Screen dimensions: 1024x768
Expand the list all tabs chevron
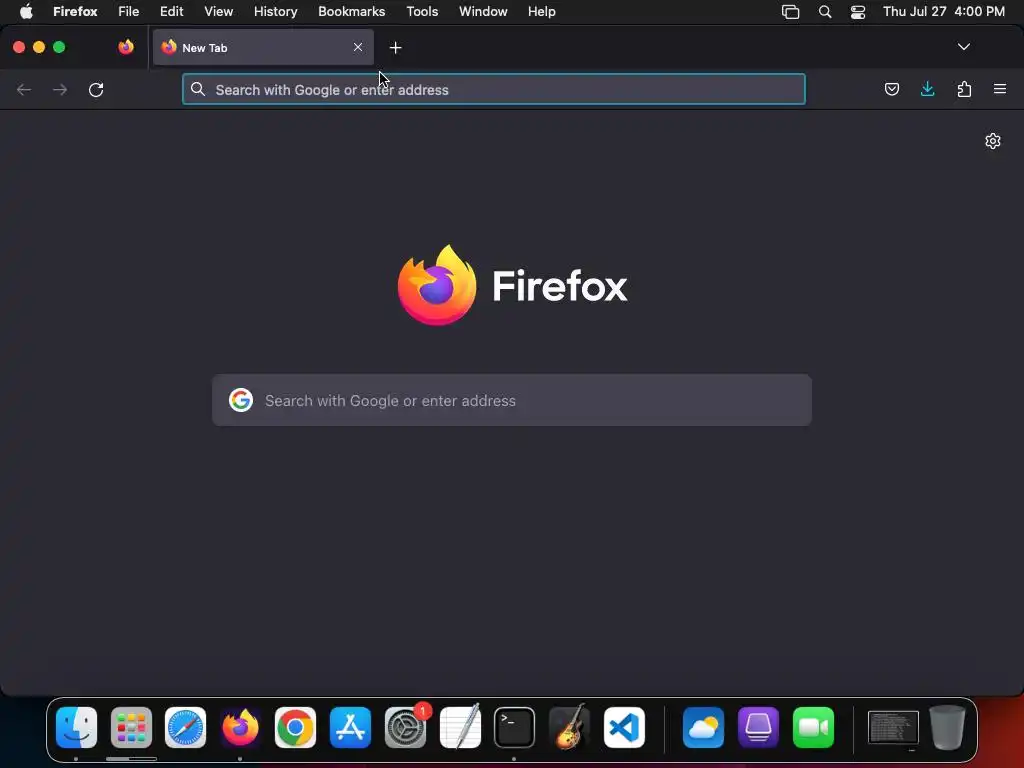(963, 47)
